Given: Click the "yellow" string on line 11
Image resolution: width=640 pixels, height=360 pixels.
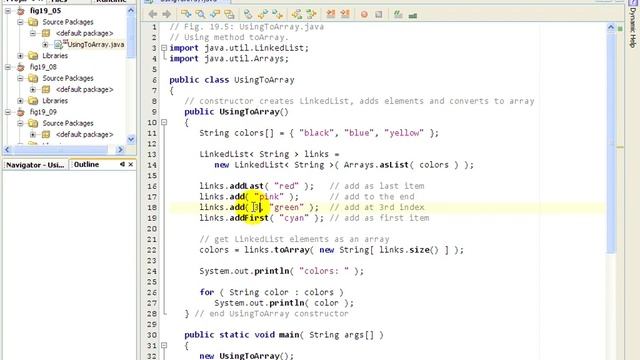Looking at the screenshot, I should pyautogui.click(x=404, y=133).
